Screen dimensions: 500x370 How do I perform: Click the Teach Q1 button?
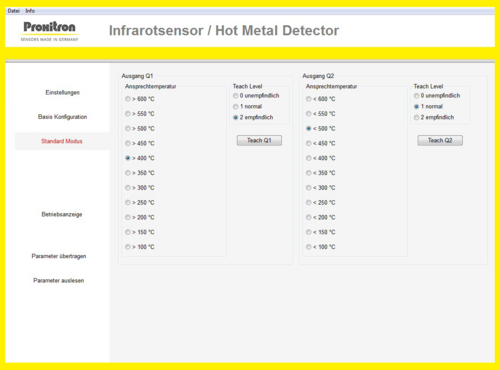[259, 140]
